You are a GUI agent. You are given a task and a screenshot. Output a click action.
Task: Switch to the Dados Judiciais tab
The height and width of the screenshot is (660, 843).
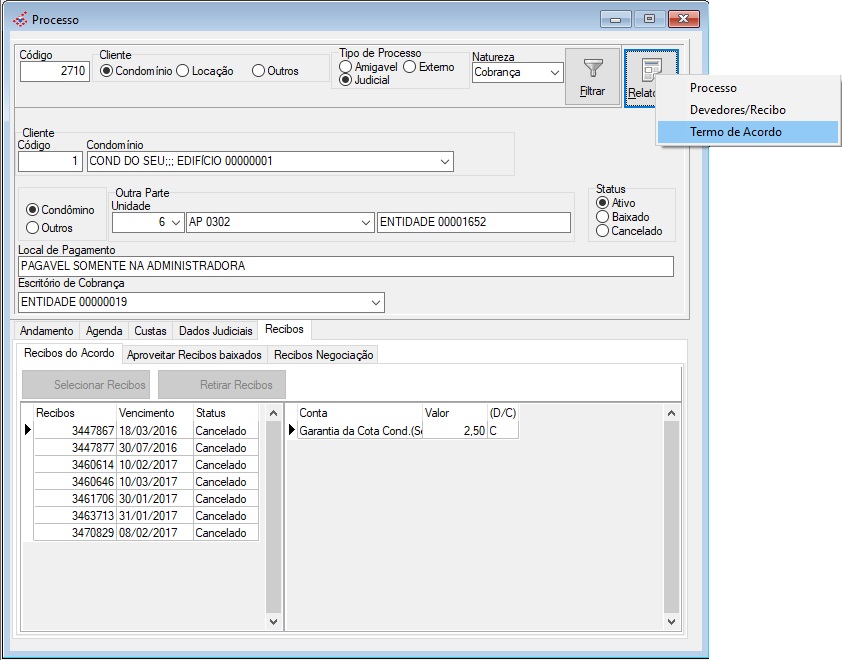point(215,331)
